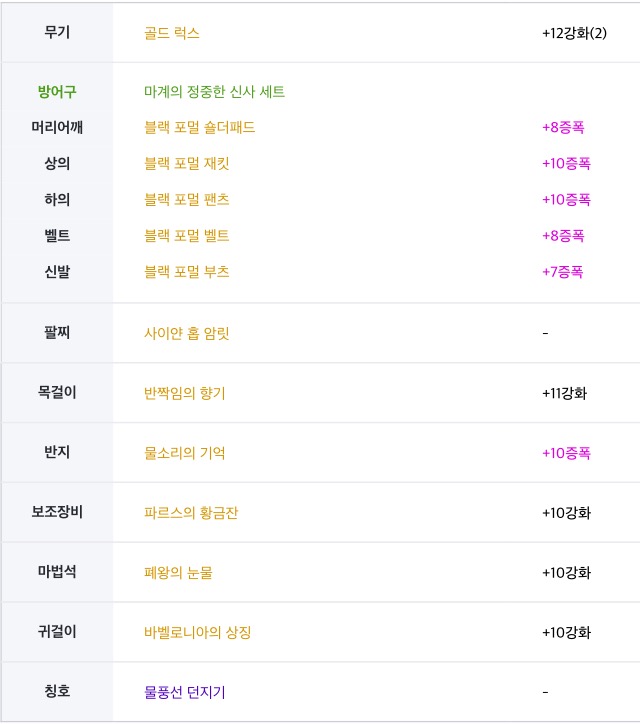Select the 블랙 포멀 숄더패드 item

point(199,127)
